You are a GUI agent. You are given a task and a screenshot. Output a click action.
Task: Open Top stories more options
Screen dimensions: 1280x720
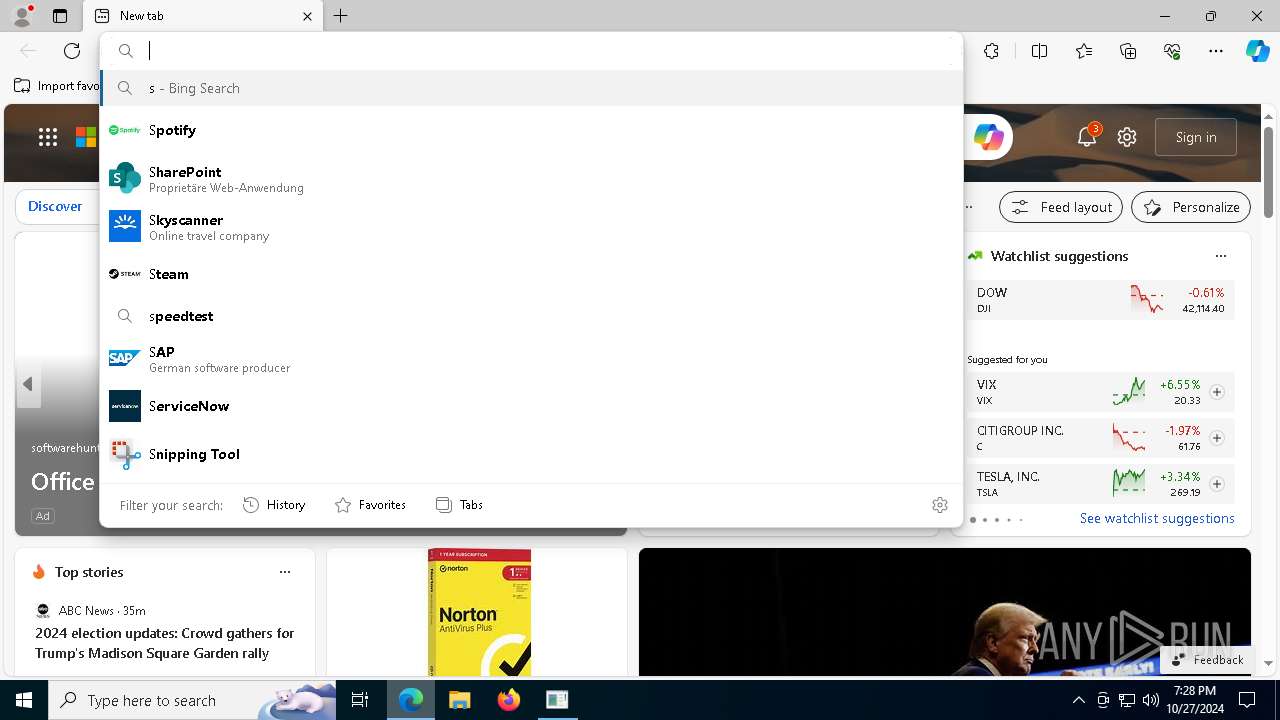[x=285, y=572]
